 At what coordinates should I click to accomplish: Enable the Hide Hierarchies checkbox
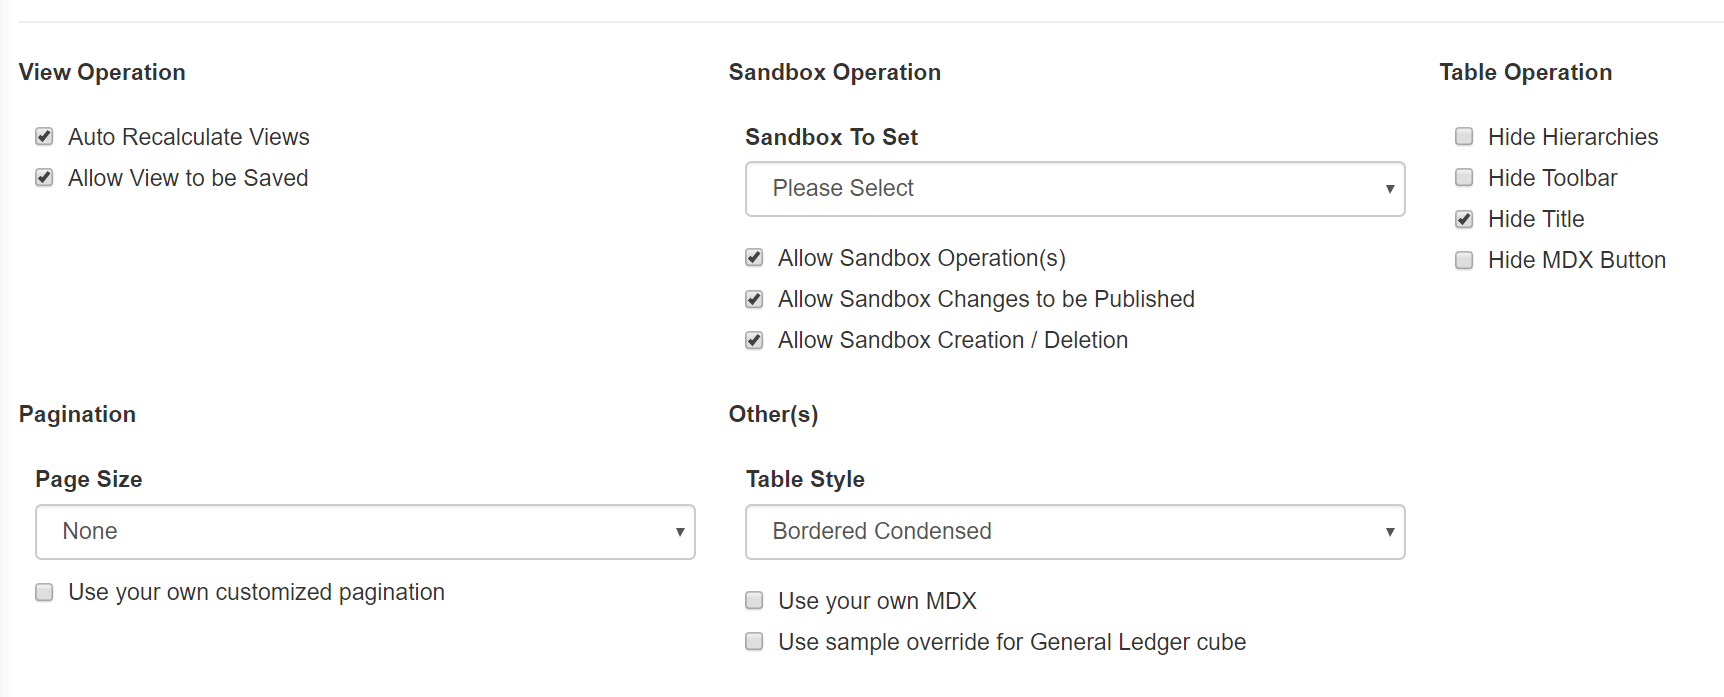pyautogui.click(x=1464, y=137)
